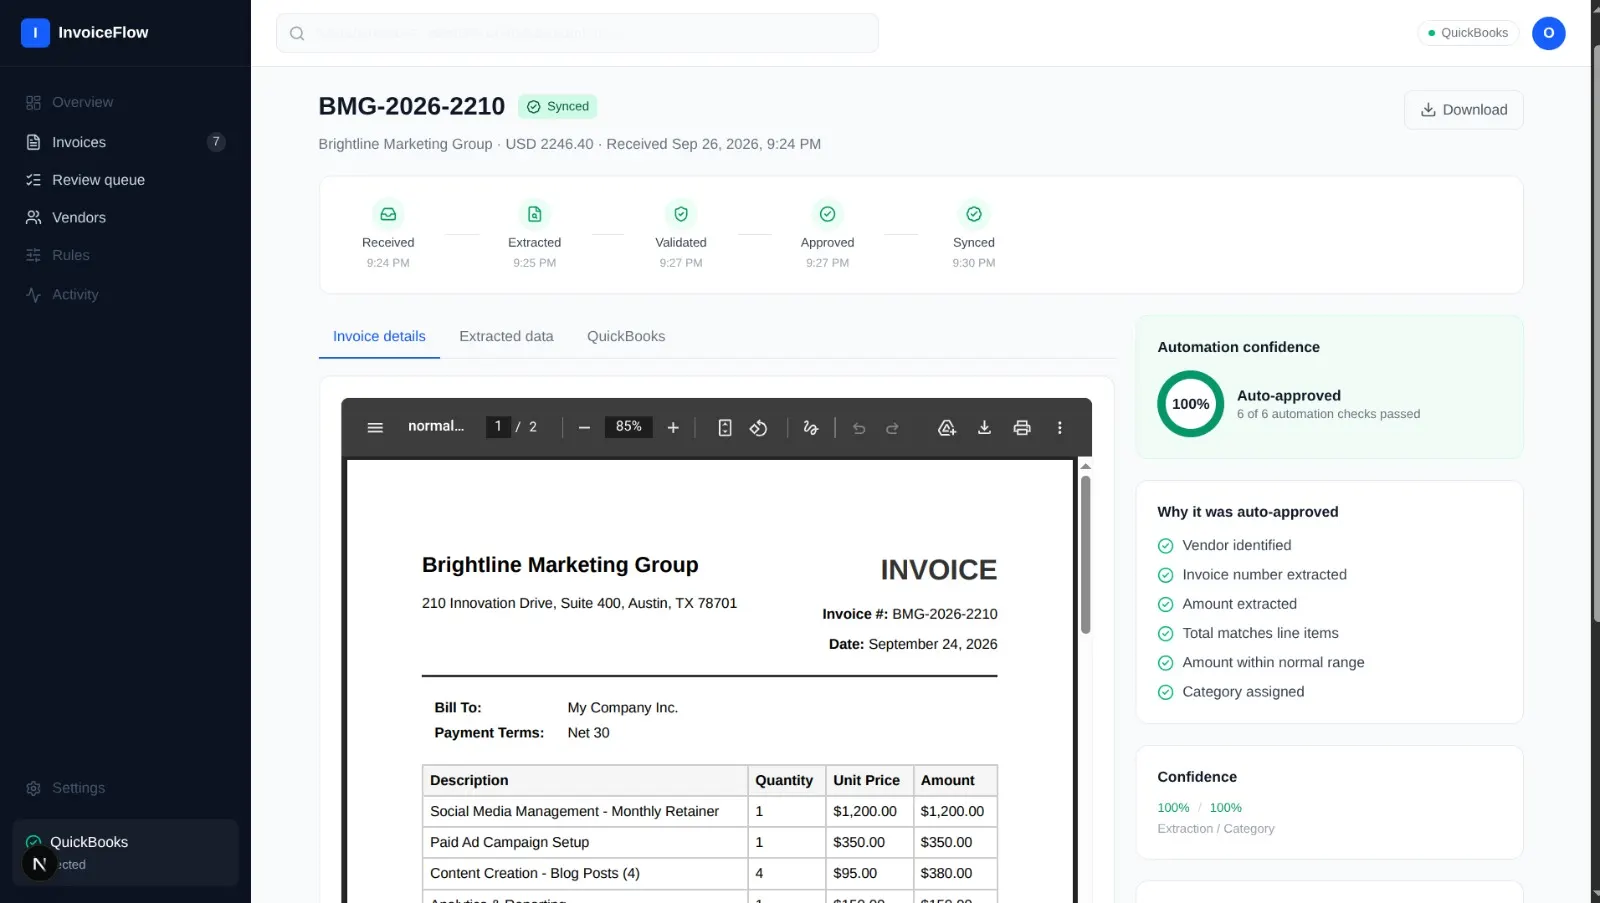1600x903 pixels.
Task: Click 'Total matches line items' text
Action: (x=1260, y=634)
